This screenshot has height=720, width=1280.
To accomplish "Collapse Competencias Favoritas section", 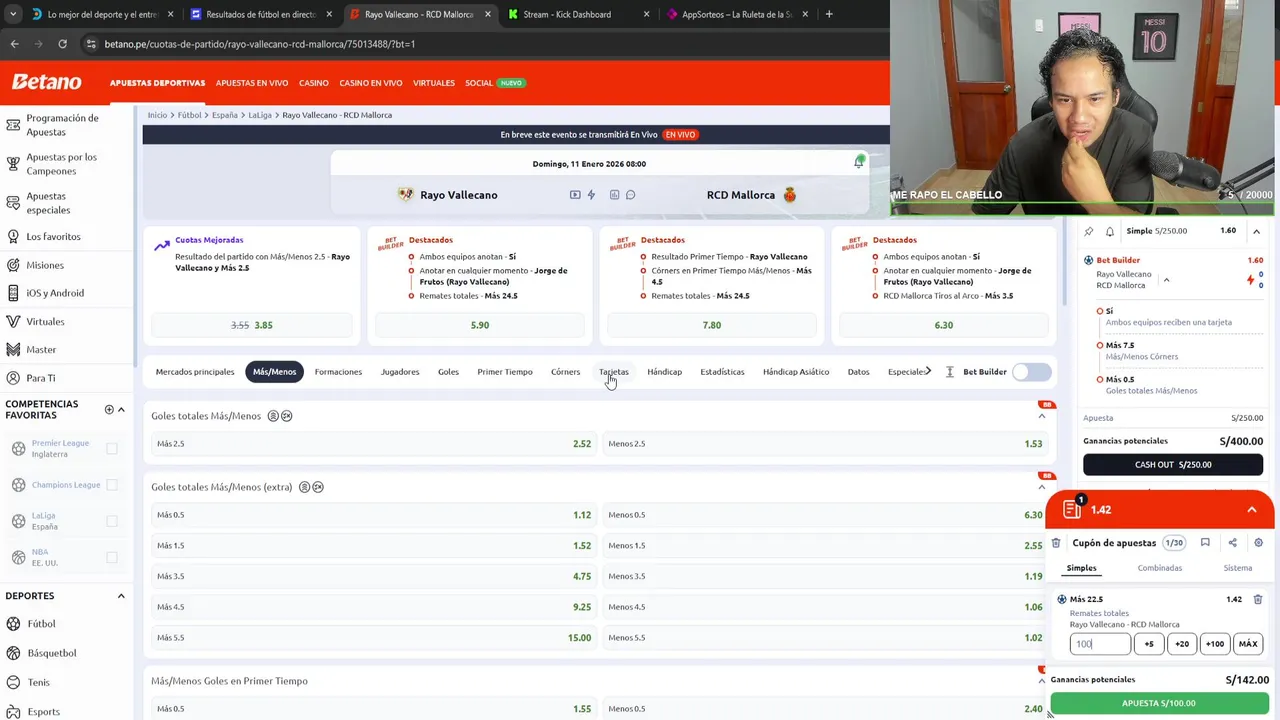I will click(121, 409).
